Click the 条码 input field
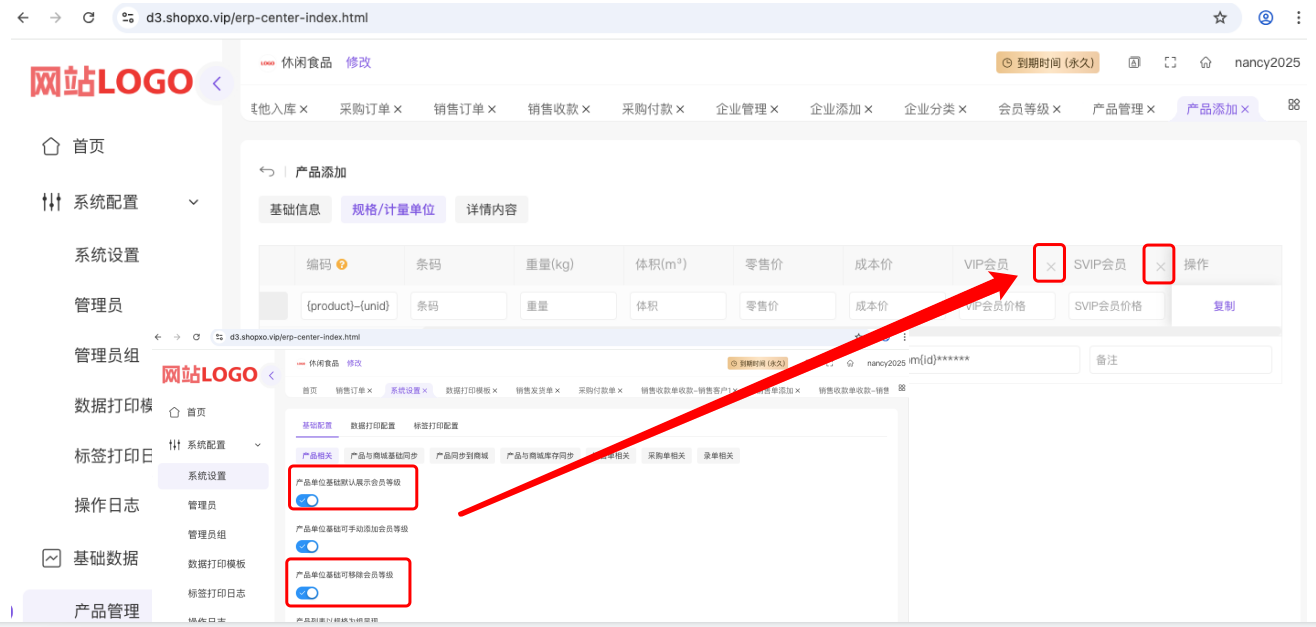The width and height of the screenshot is (1316, 627). [x=459, y=306]
